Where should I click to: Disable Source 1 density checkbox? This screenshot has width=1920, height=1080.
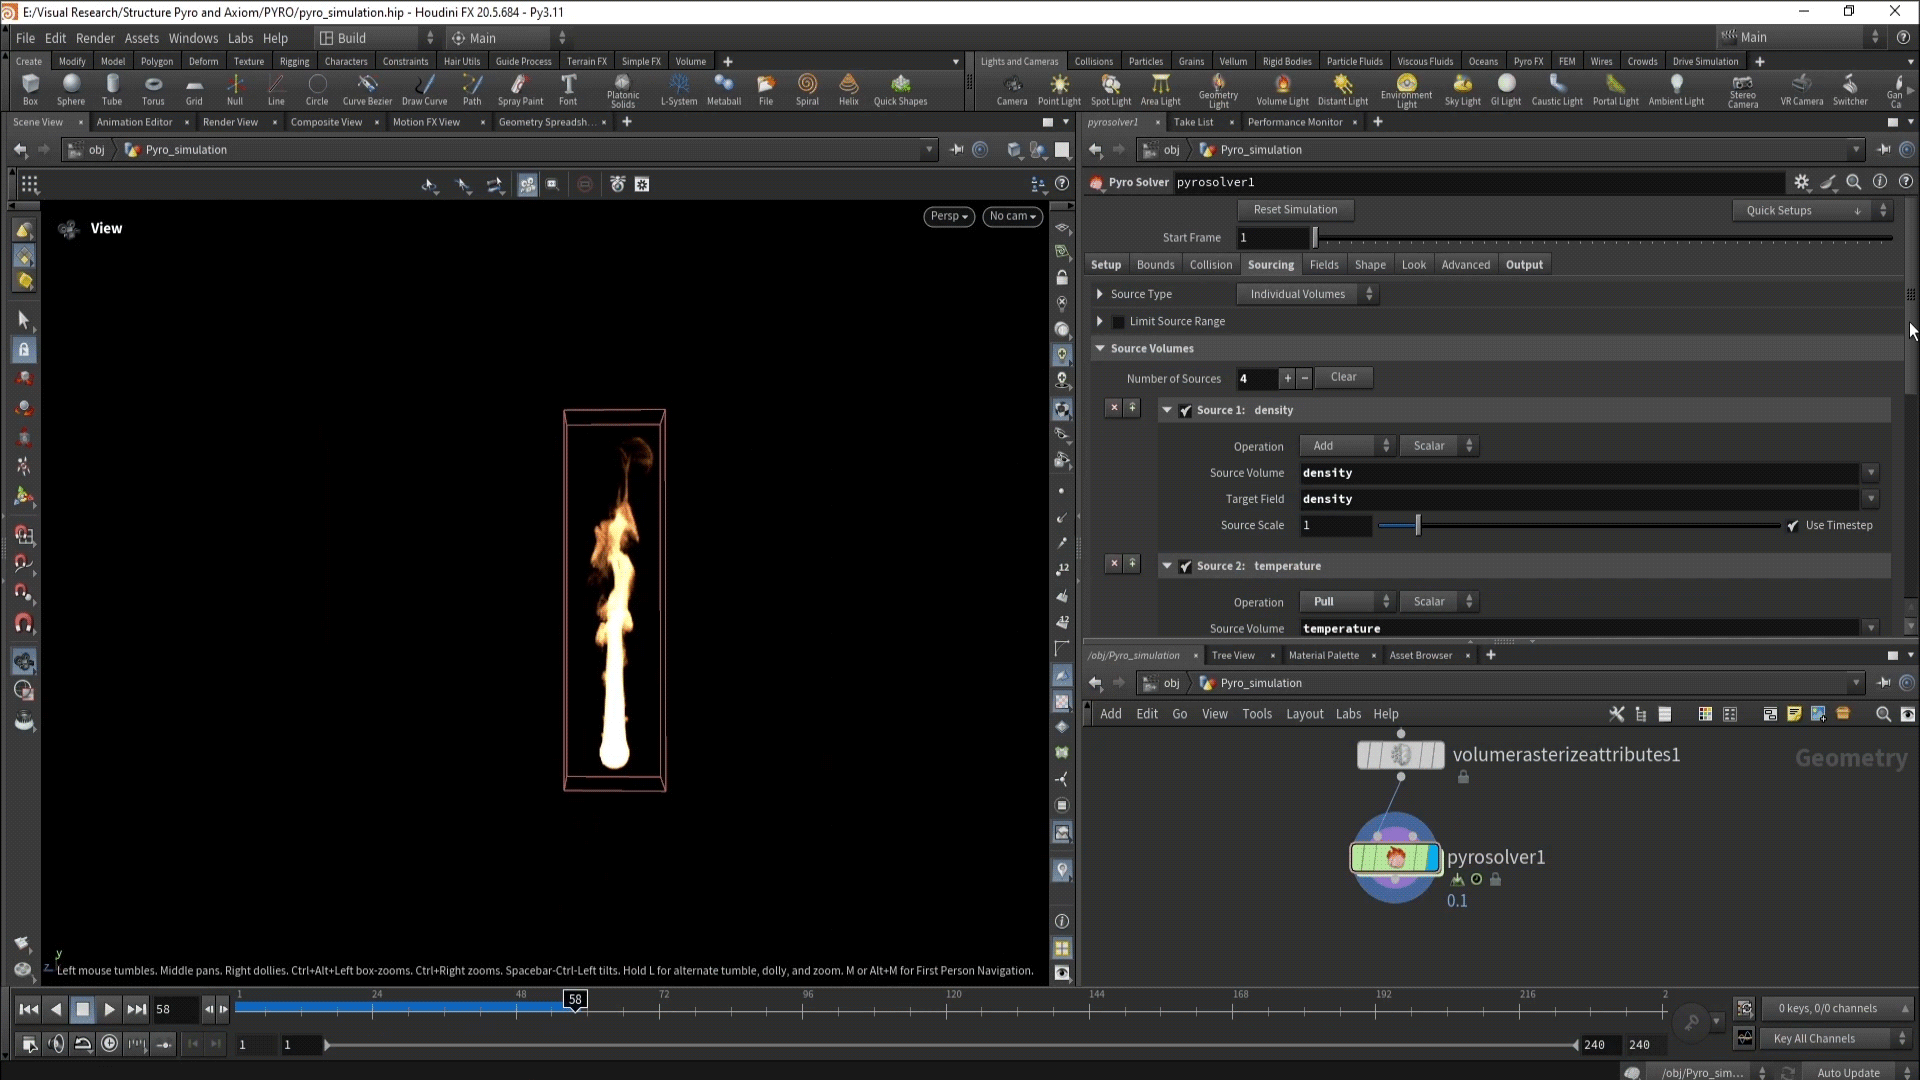pos(1186,411)
